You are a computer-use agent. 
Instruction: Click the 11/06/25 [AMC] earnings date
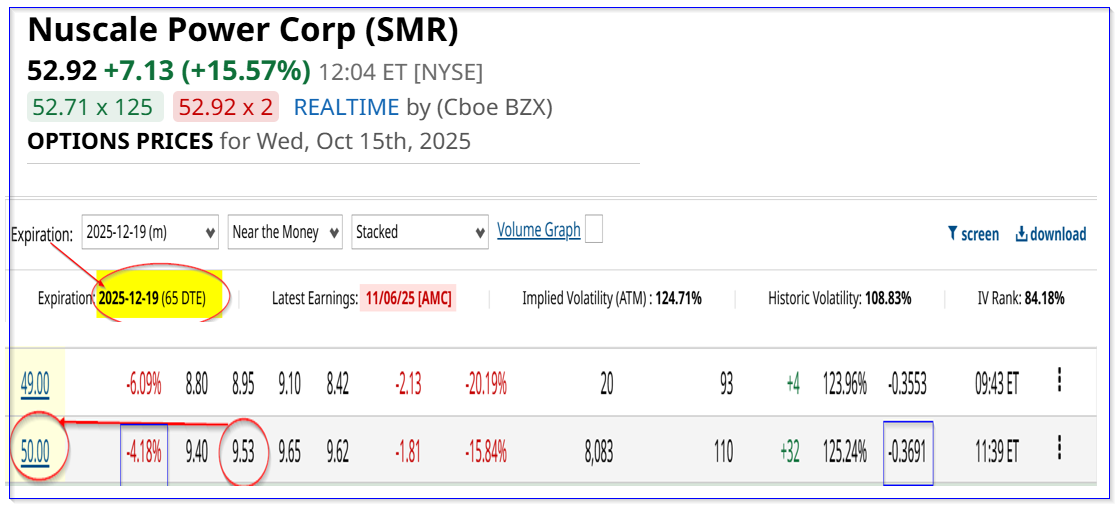click(408, 298)
